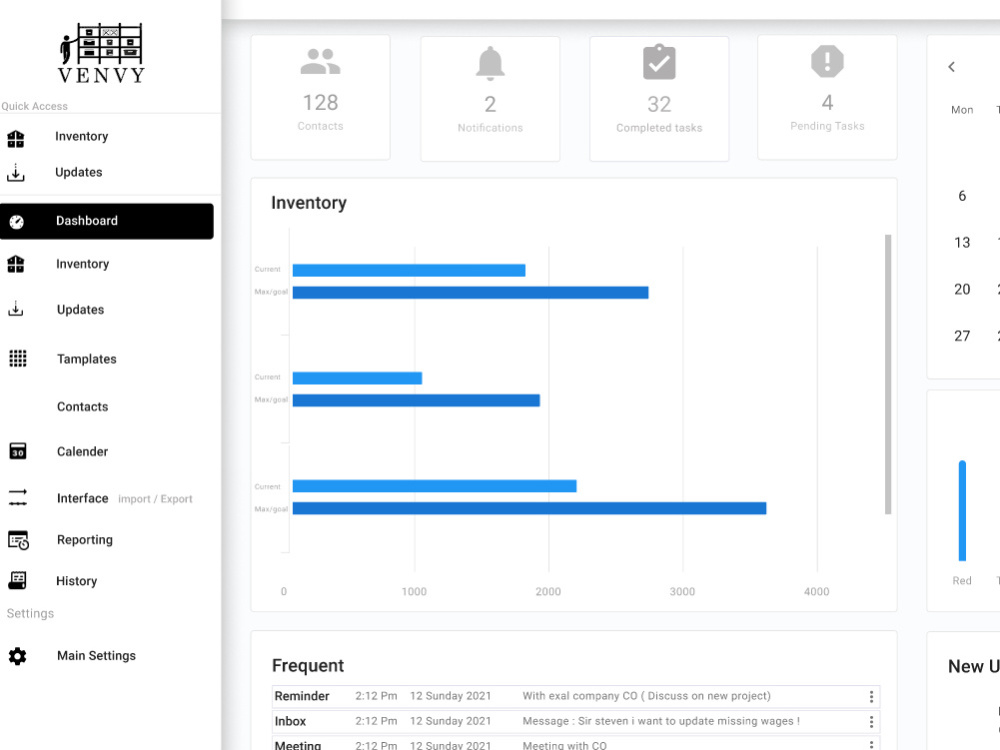Select calendar date 20
1000x750 pixels.
[962, 290]
